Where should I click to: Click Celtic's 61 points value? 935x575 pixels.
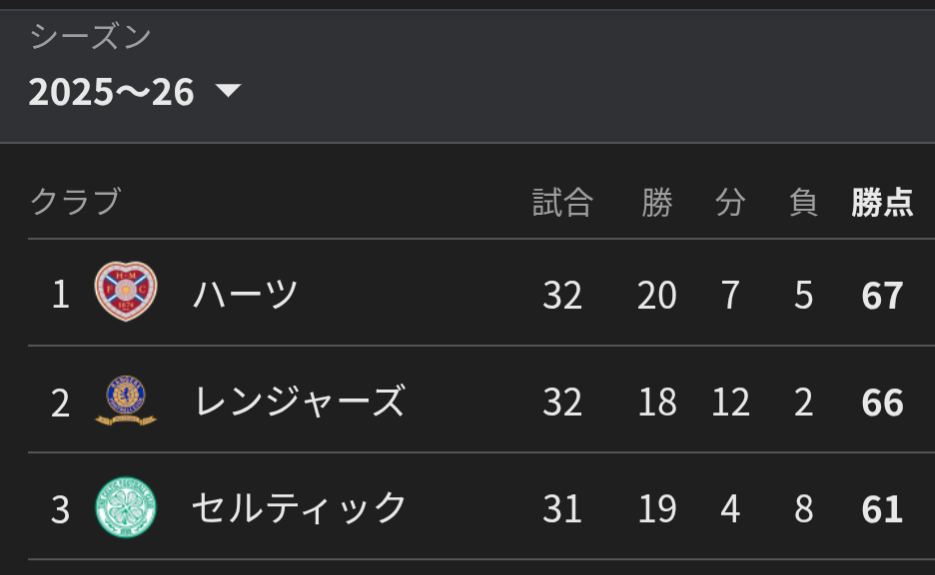click(x=882, y=509)
